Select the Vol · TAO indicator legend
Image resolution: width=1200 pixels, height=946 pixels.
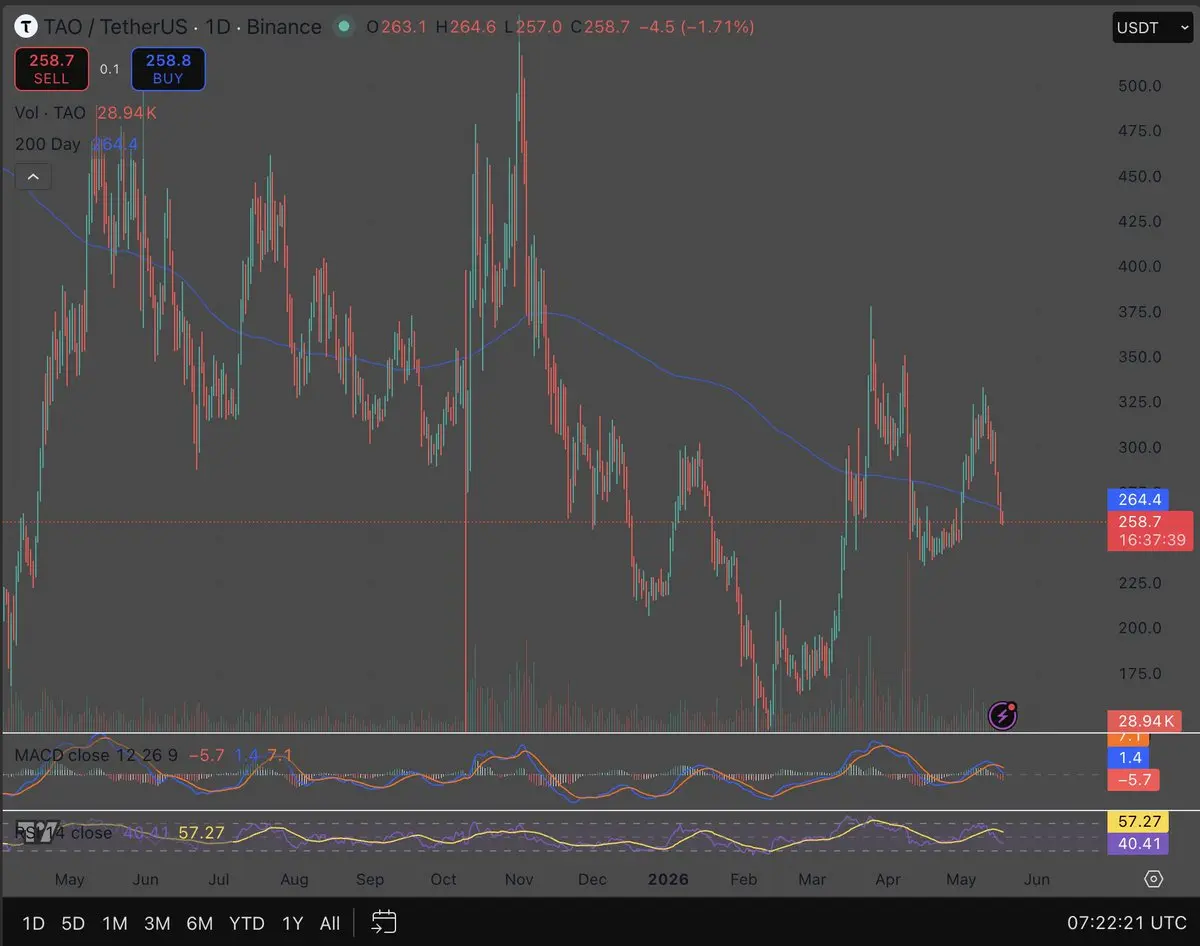pyautogui.click(x=50, y=113)
